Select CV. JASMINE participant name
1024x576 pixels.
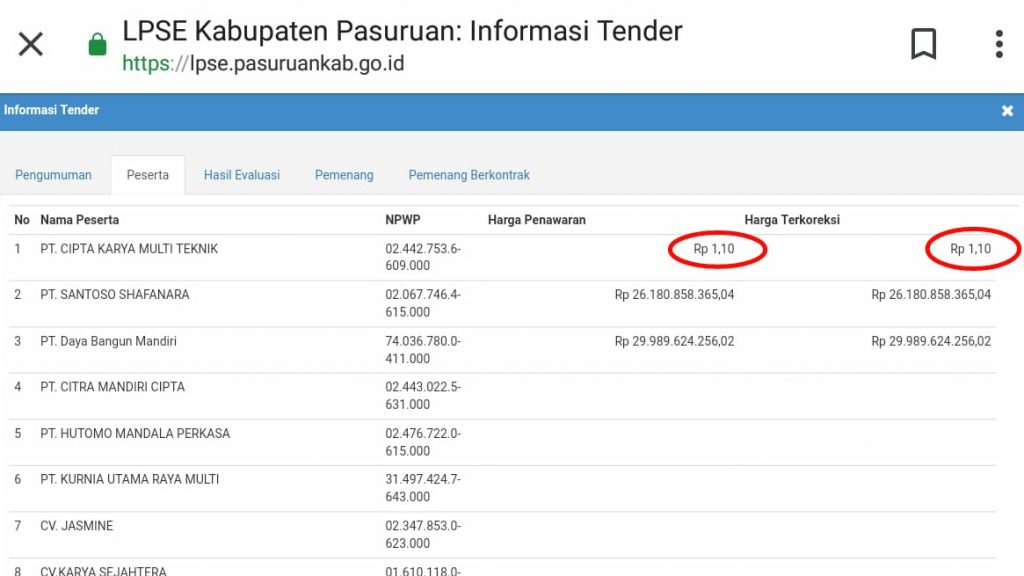(76, 526)
